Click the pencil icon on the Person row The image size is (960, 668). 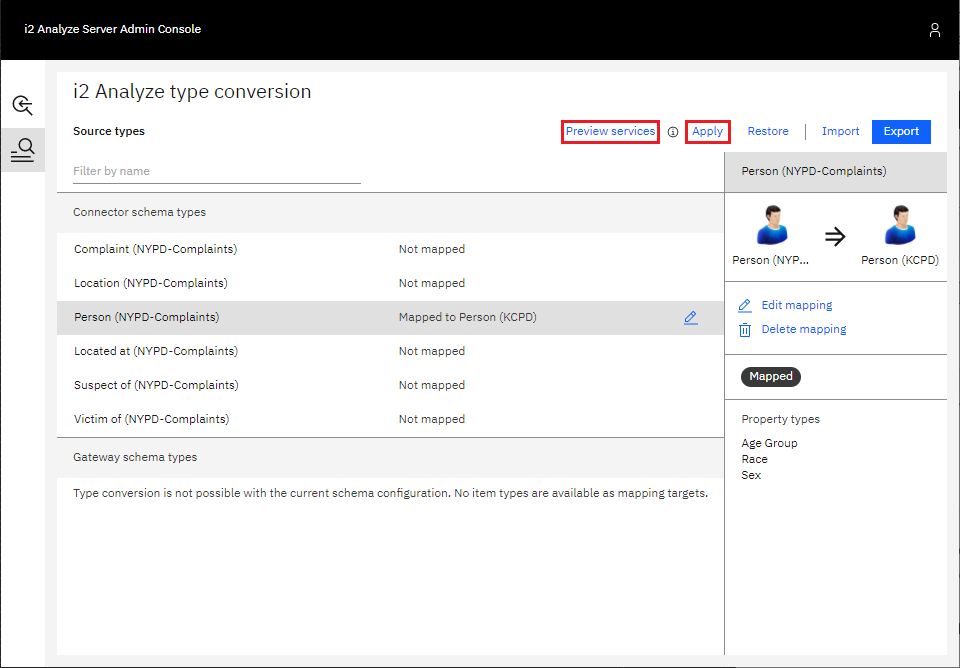[x=690, y=317]
